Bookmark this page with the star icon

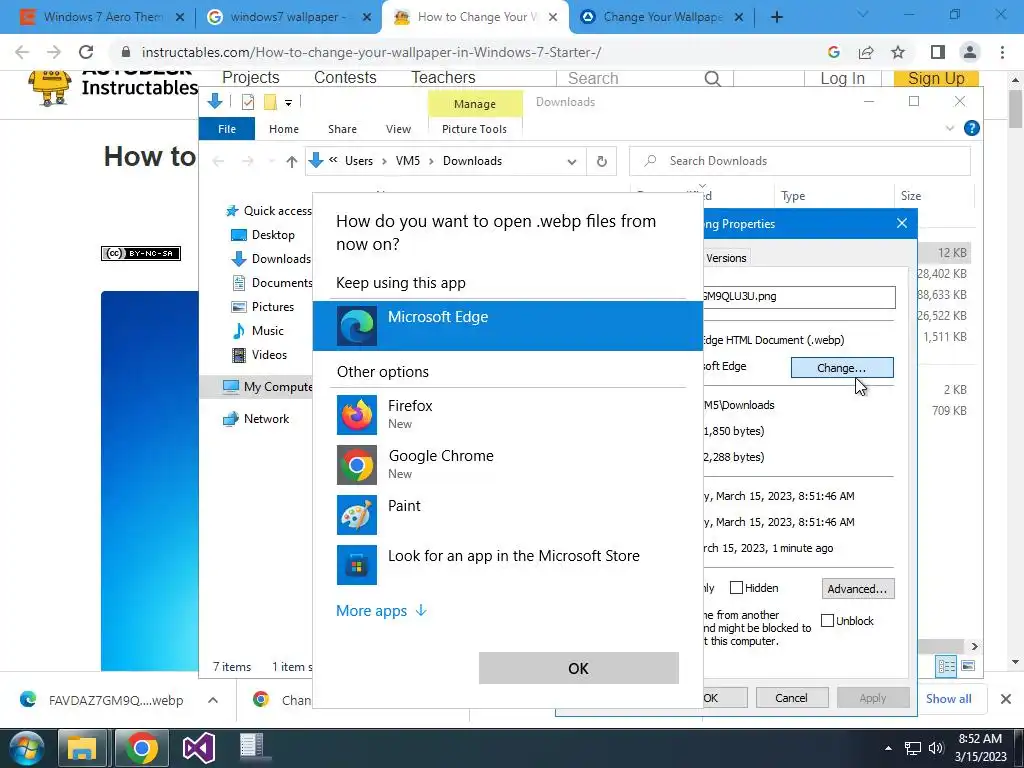898,52
